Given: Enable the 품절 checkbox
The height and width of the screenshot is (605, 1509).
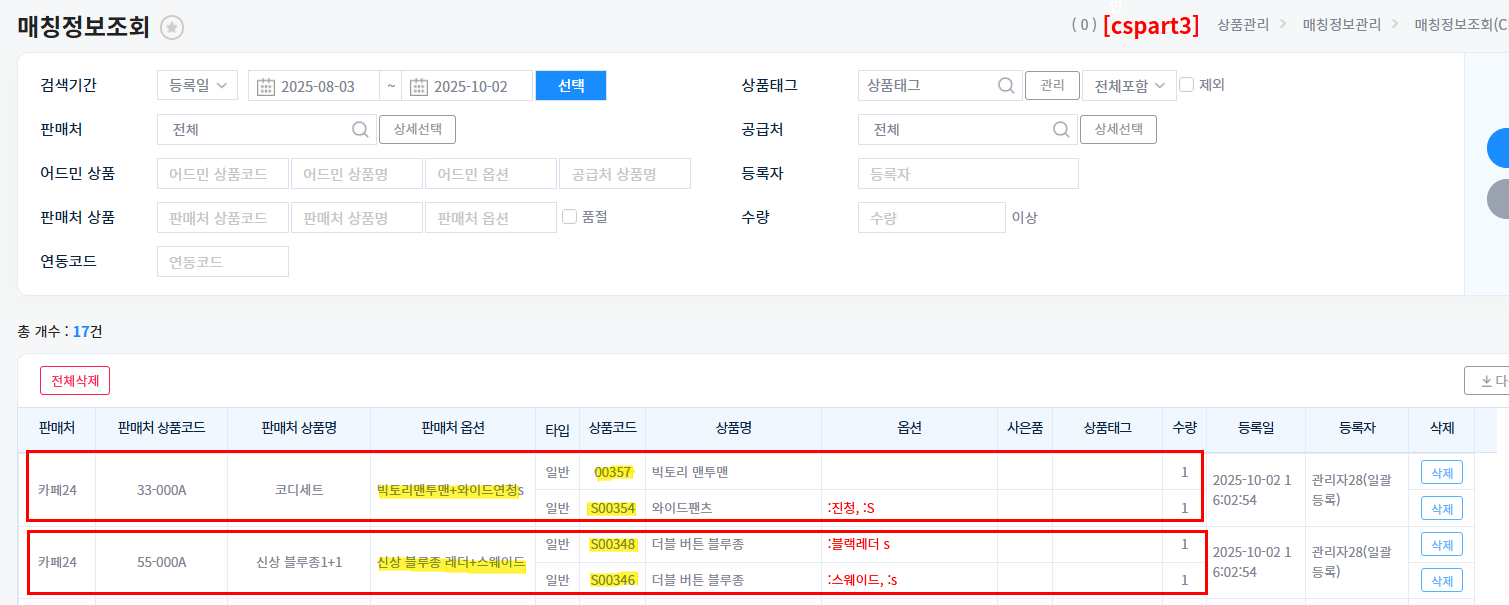Looking at the screenshot, I should click(x=570, y=216).
